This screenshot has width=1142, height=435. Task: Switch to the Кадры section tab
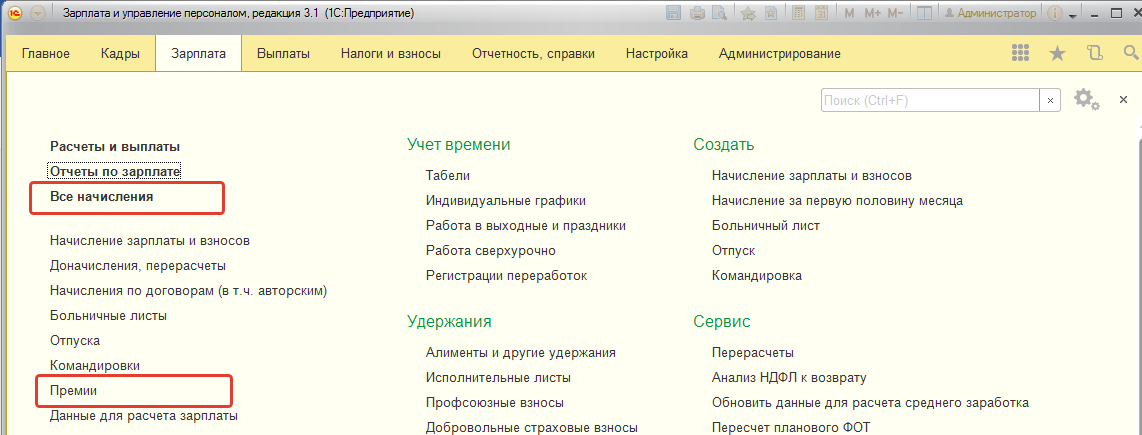[120, 54]
